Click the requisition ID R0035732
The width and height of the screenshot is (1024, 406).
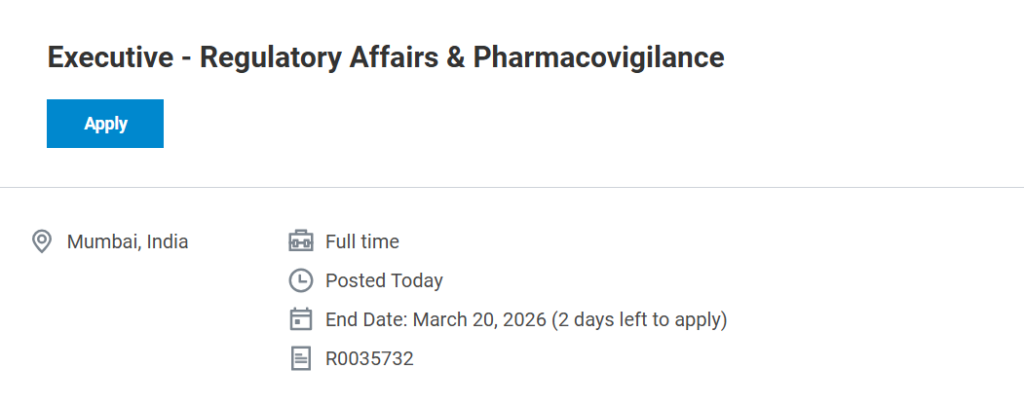point(369,358)
